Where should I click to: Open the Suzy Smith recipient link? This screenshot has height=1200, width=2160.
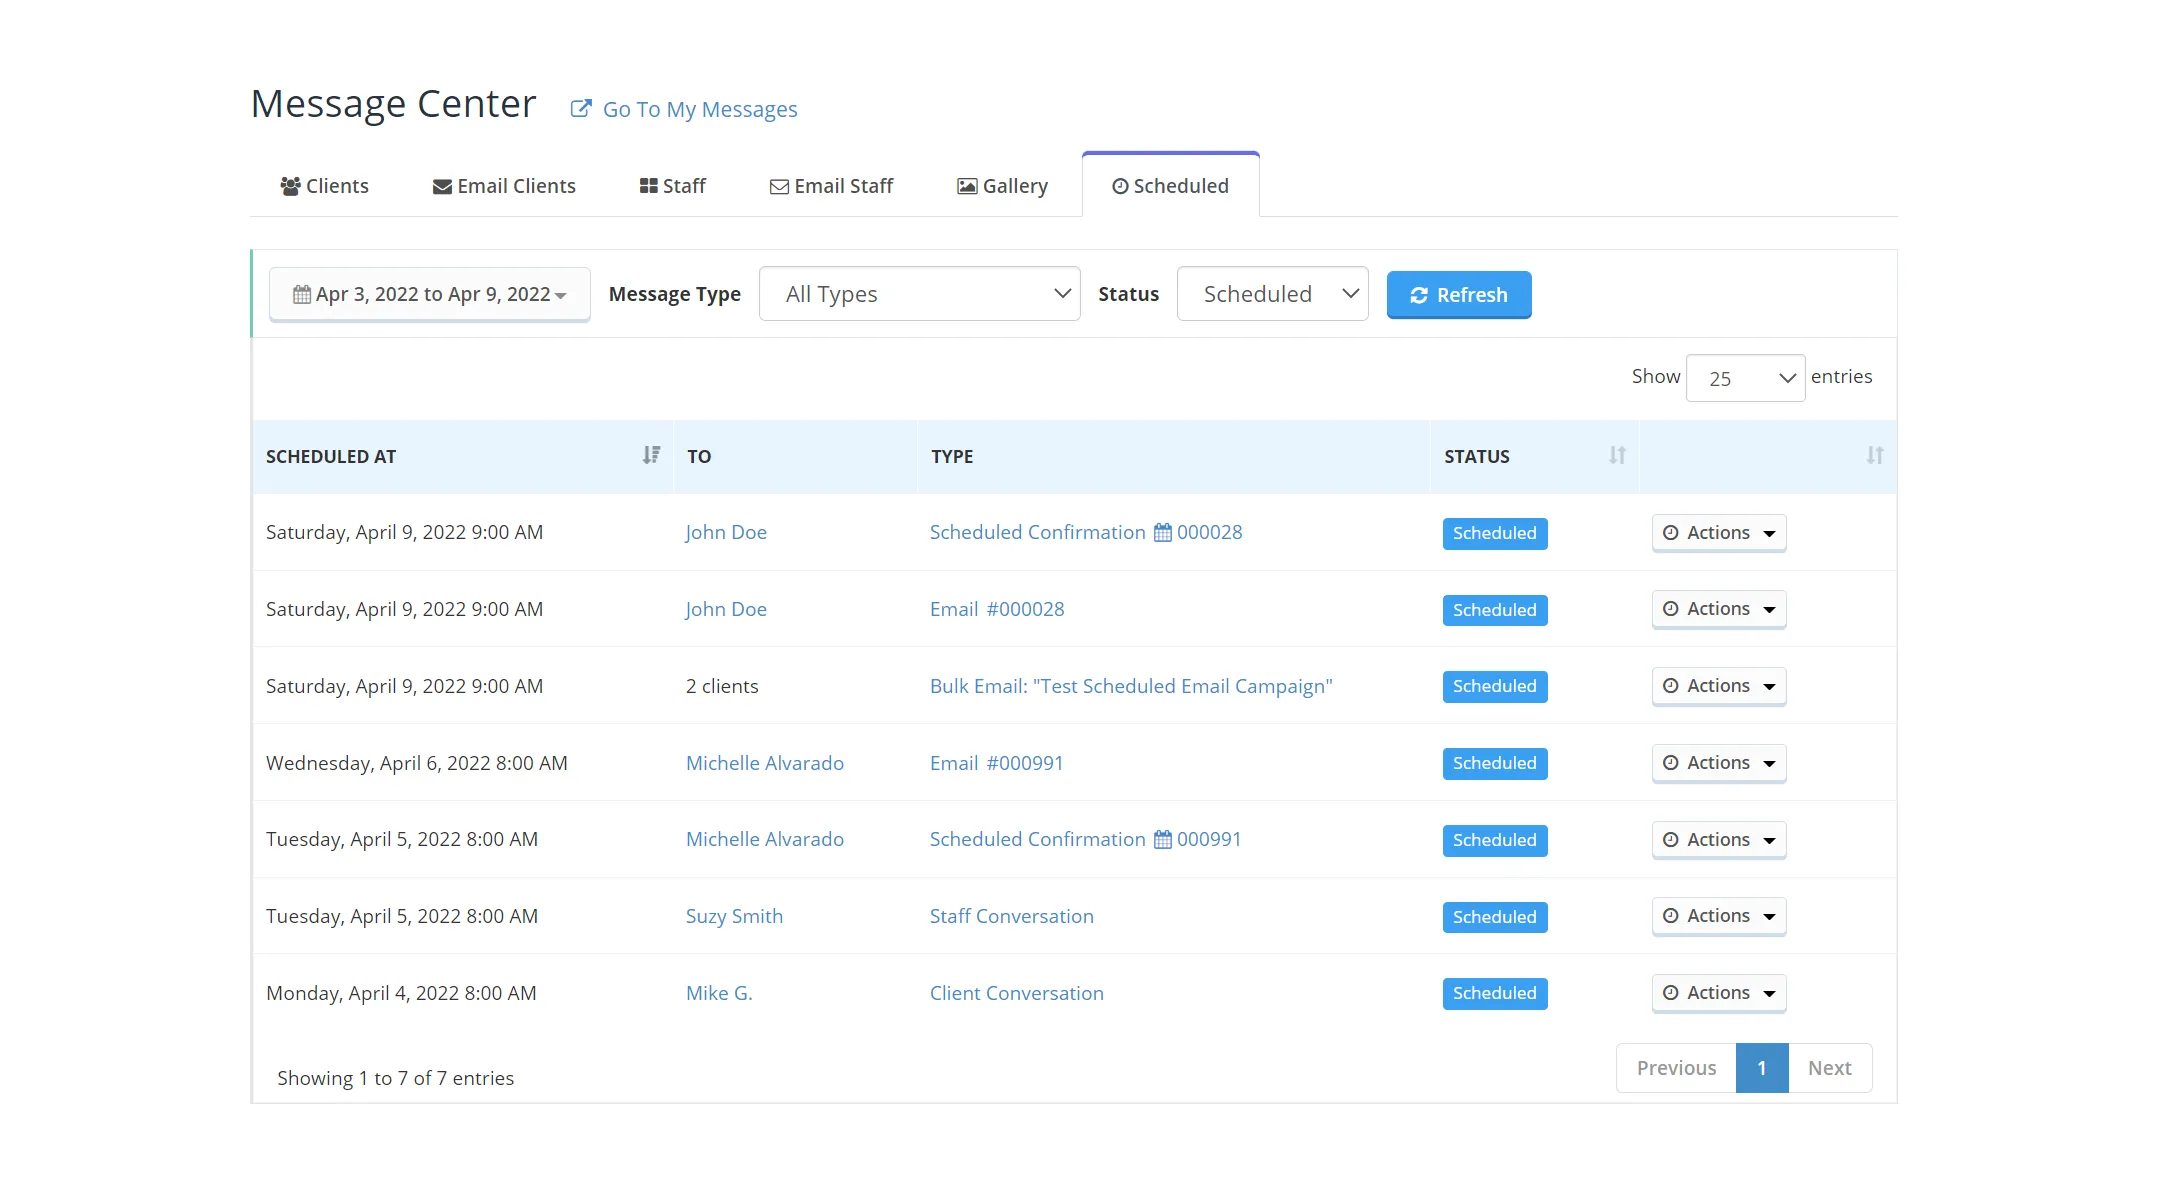(x=734, y=916)
